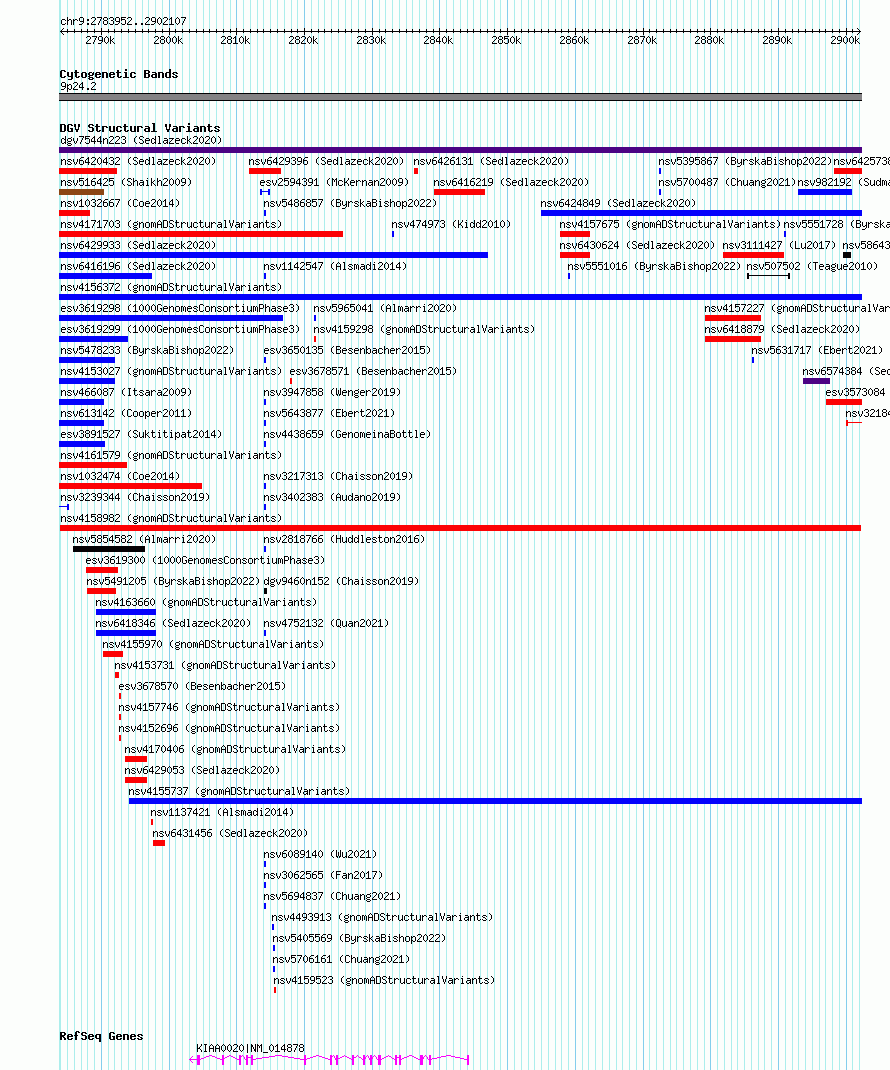Open variant nsv6426131 (Sedlazeck2020)
The width and height of the screenshot is (890, 1070).
tap(491, 161)
